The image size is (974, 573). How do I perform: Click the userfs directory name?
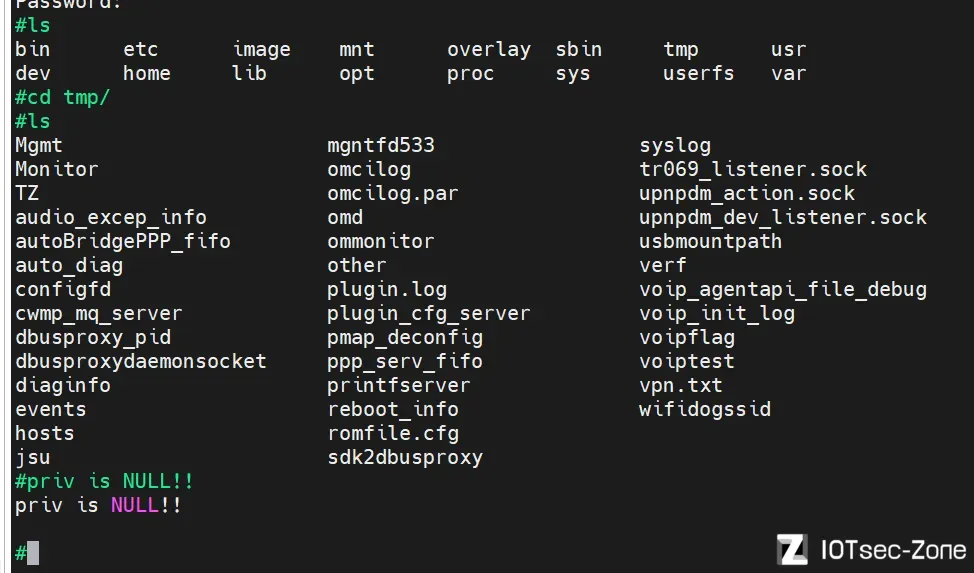pyautogui.click(x=698, y=73)
